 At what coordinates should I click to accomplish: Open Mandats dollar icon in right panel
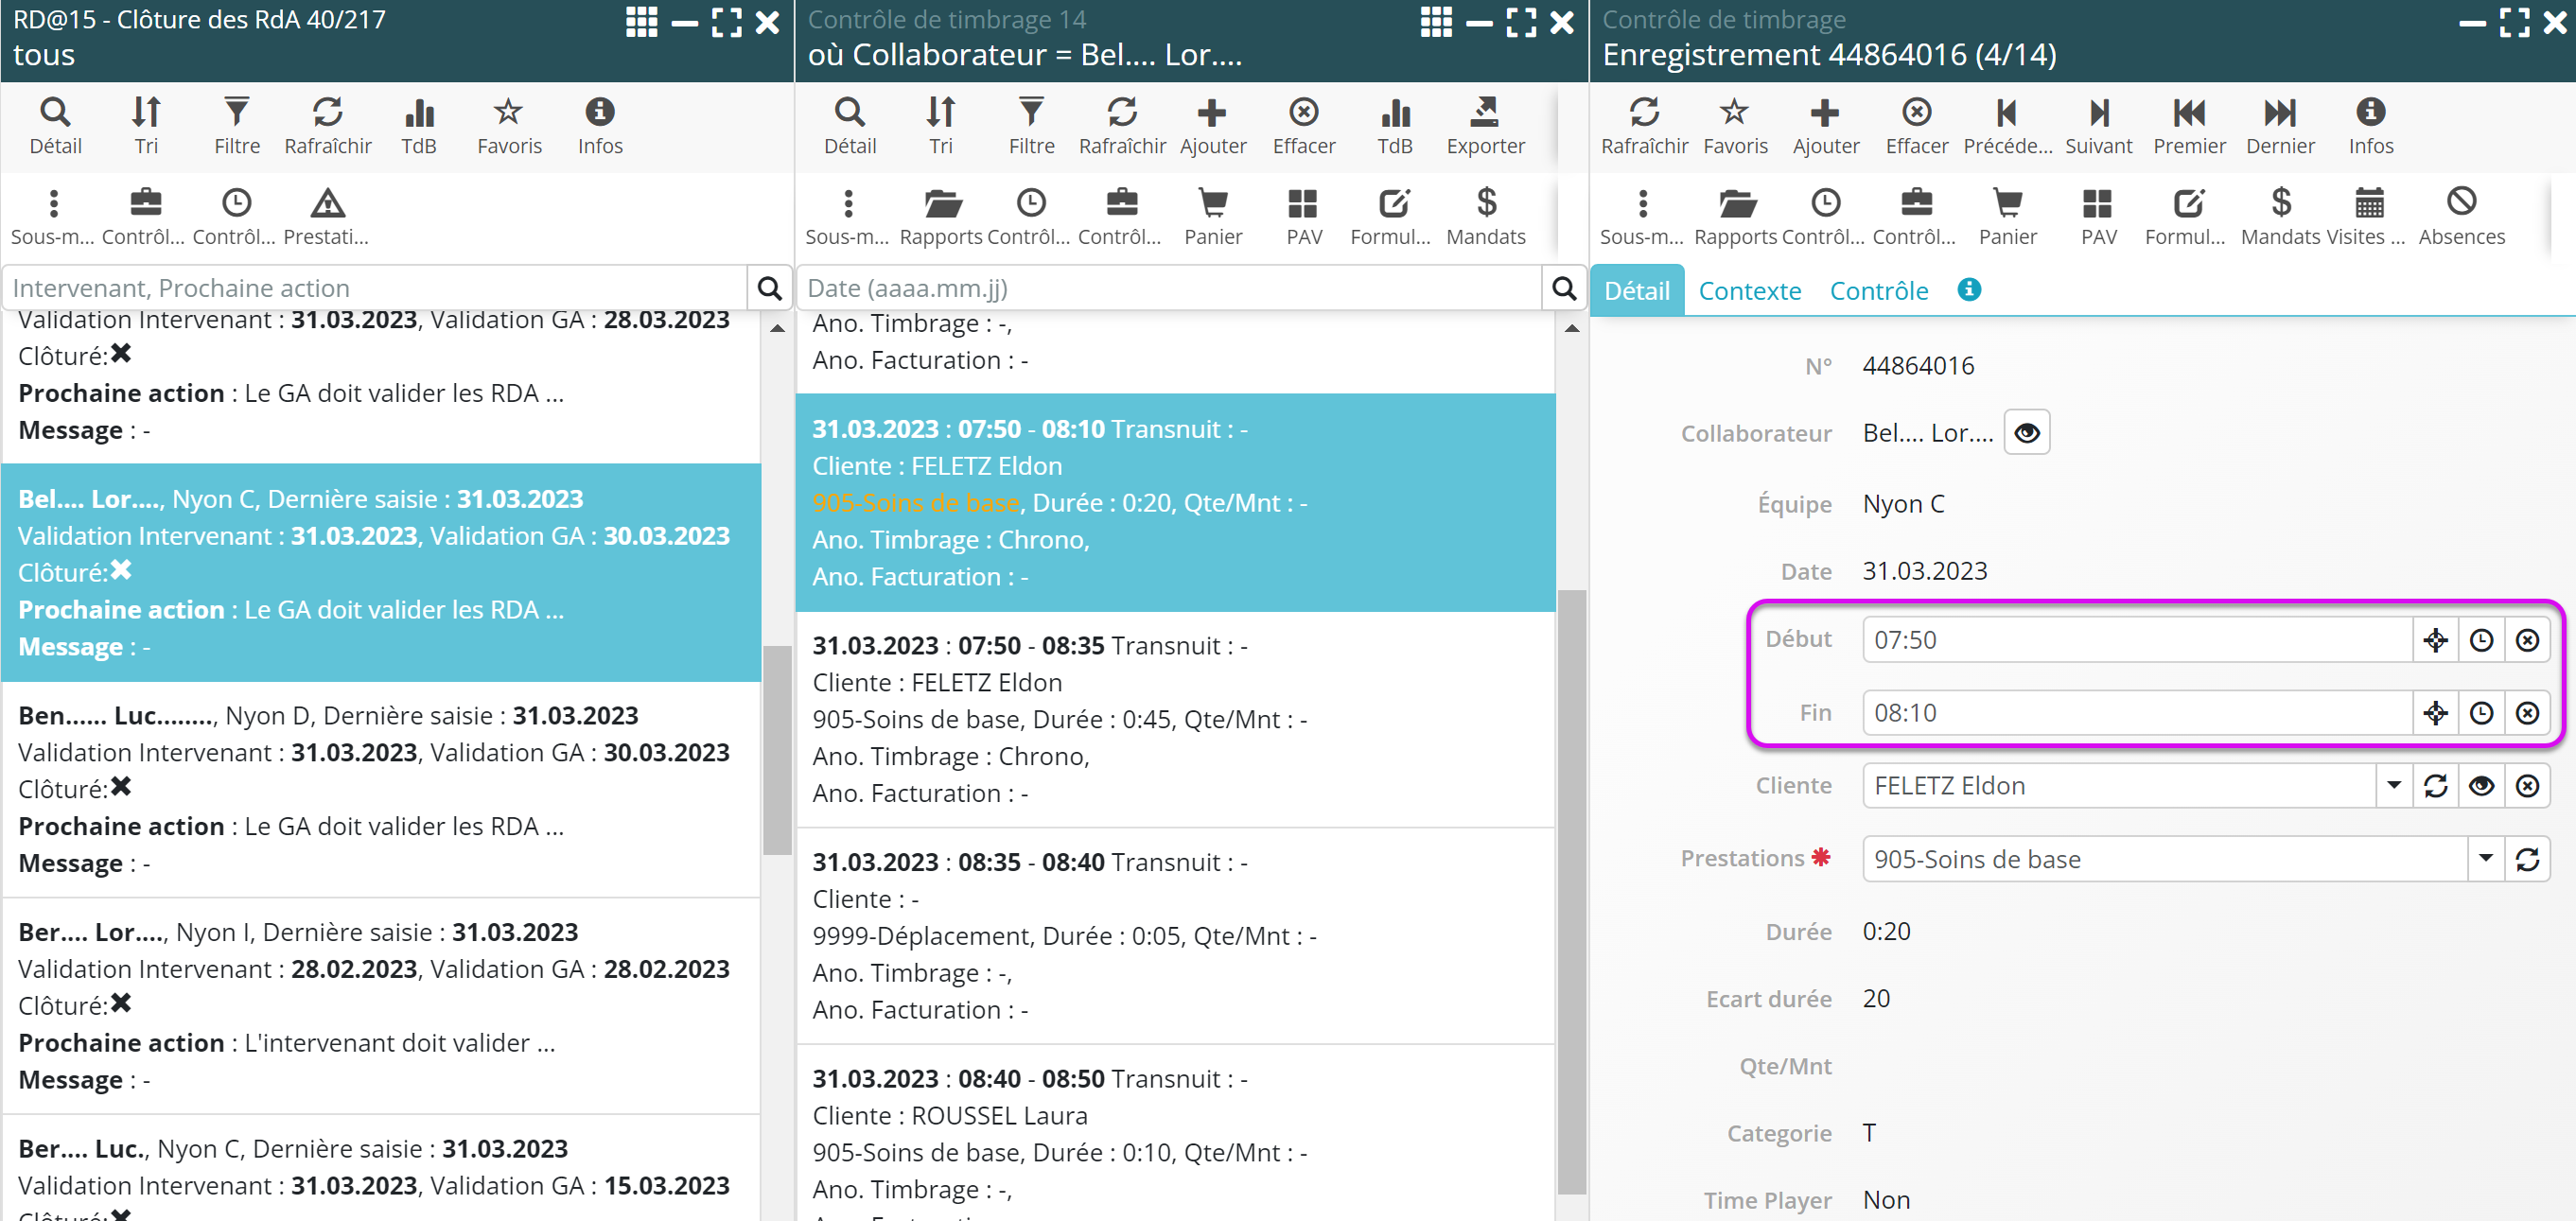coord(2280,203)
